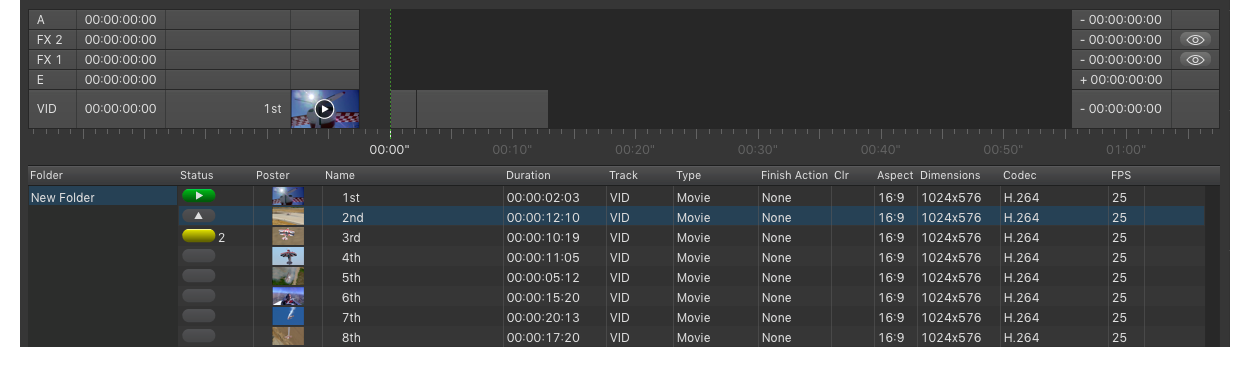Click the A track timecode 00:00:00:00
Image resolution: width=1250 pixels, height=367 pixels.
(x=120, y=20)
